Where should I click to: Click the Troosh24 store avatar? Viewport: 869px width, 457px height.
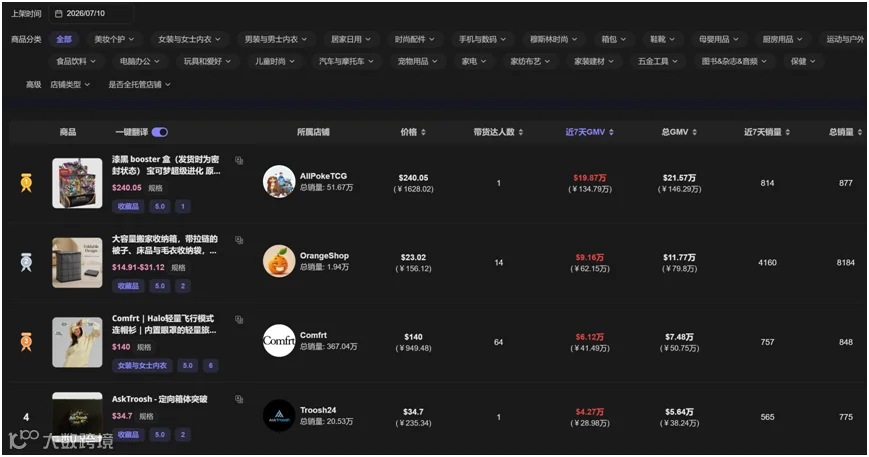click(x=279, y=415)
